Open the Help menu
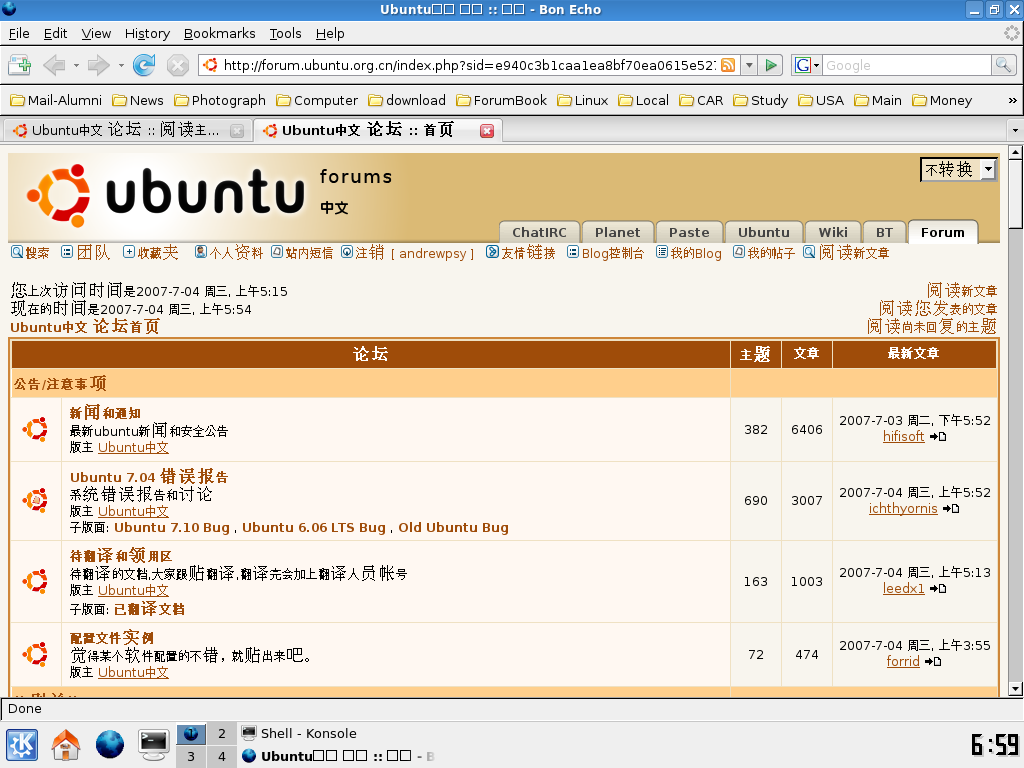Viewport: 1024px width, 768px height. click(330, 33)
